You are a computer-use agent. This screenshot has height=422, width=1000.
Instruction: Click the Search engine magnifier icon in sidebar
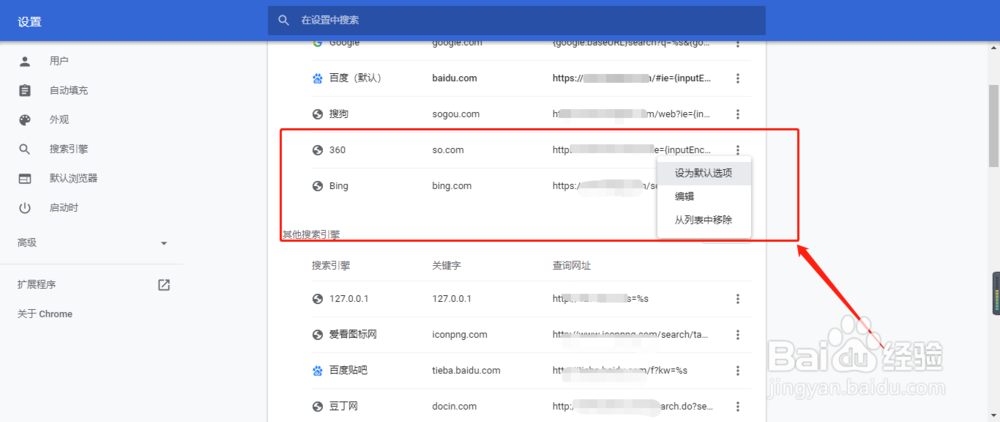click(25, 149)
